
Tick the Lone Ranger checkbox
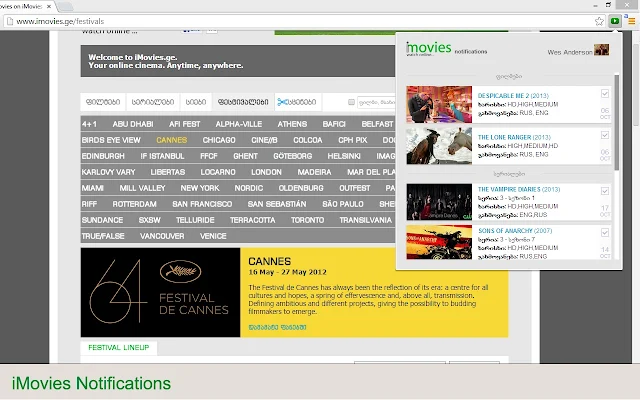pos(605,135)
